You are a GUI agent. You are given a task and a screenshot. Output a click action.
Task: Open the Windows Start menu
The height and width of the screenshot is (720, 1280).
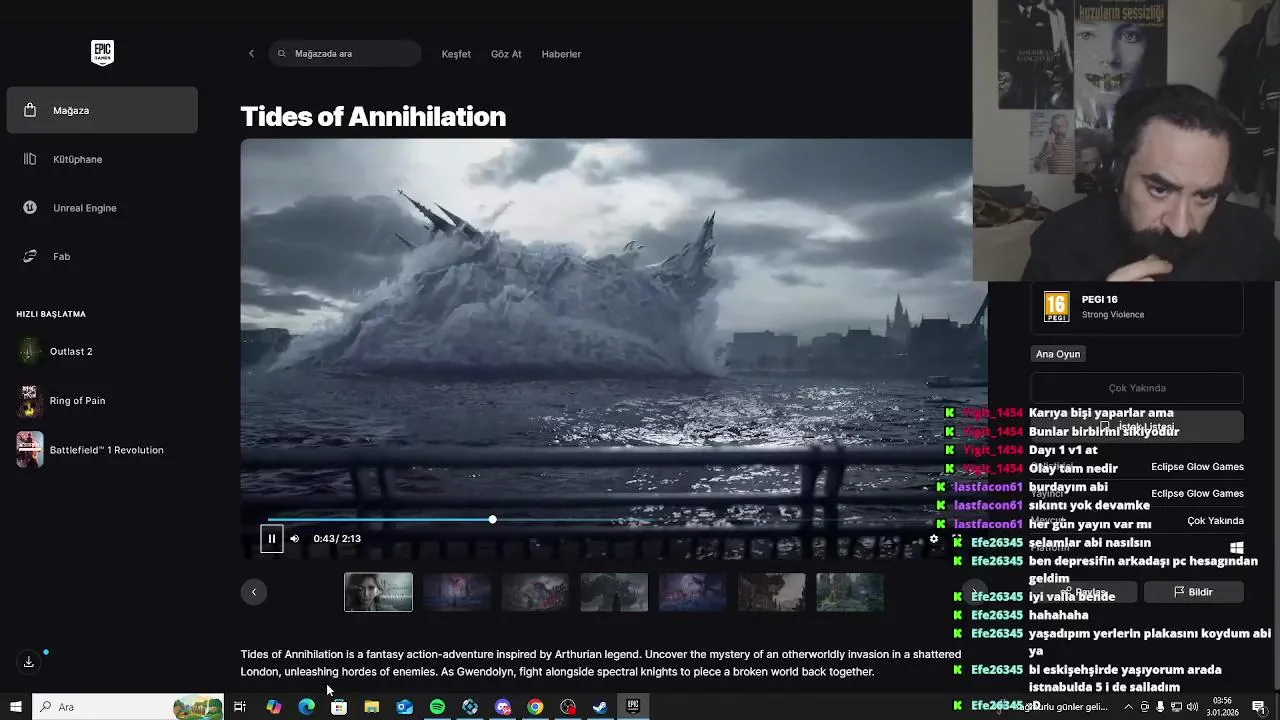pos(16,707)
